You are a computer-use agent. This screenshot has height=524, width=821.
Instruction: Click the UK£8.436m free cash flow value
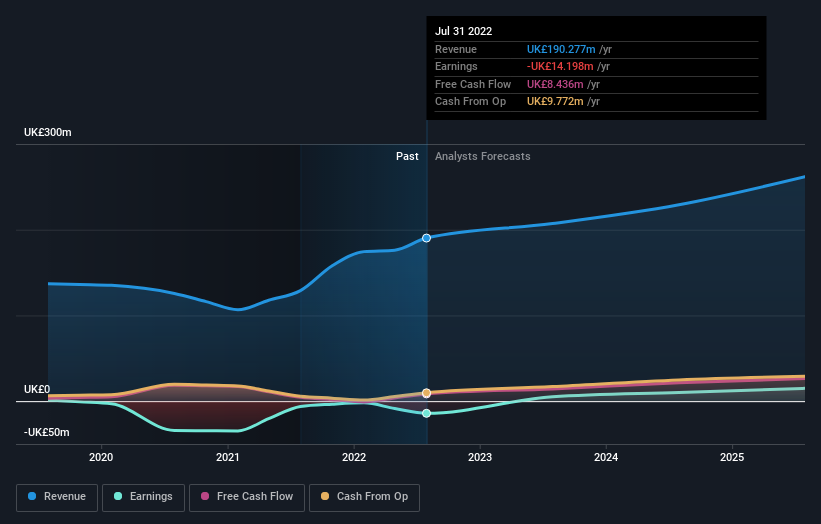point(555,84)
